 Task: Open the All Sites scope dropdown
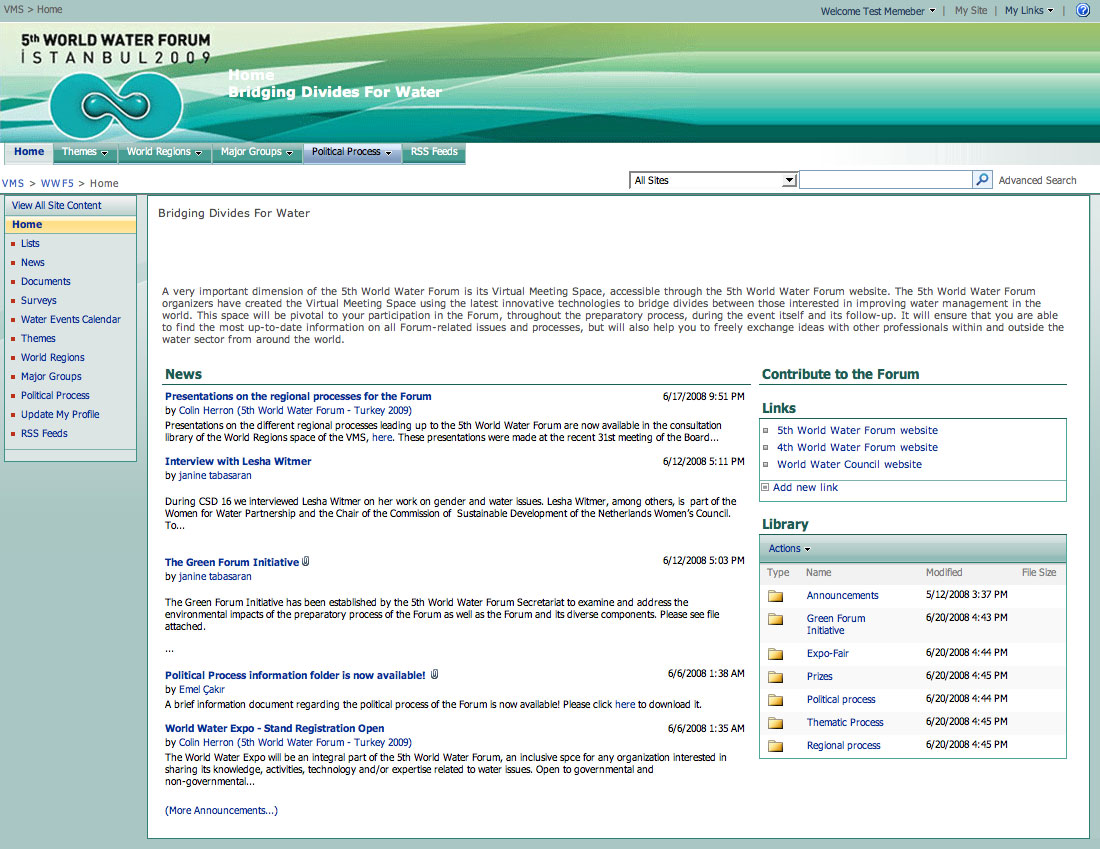point(790,180)
